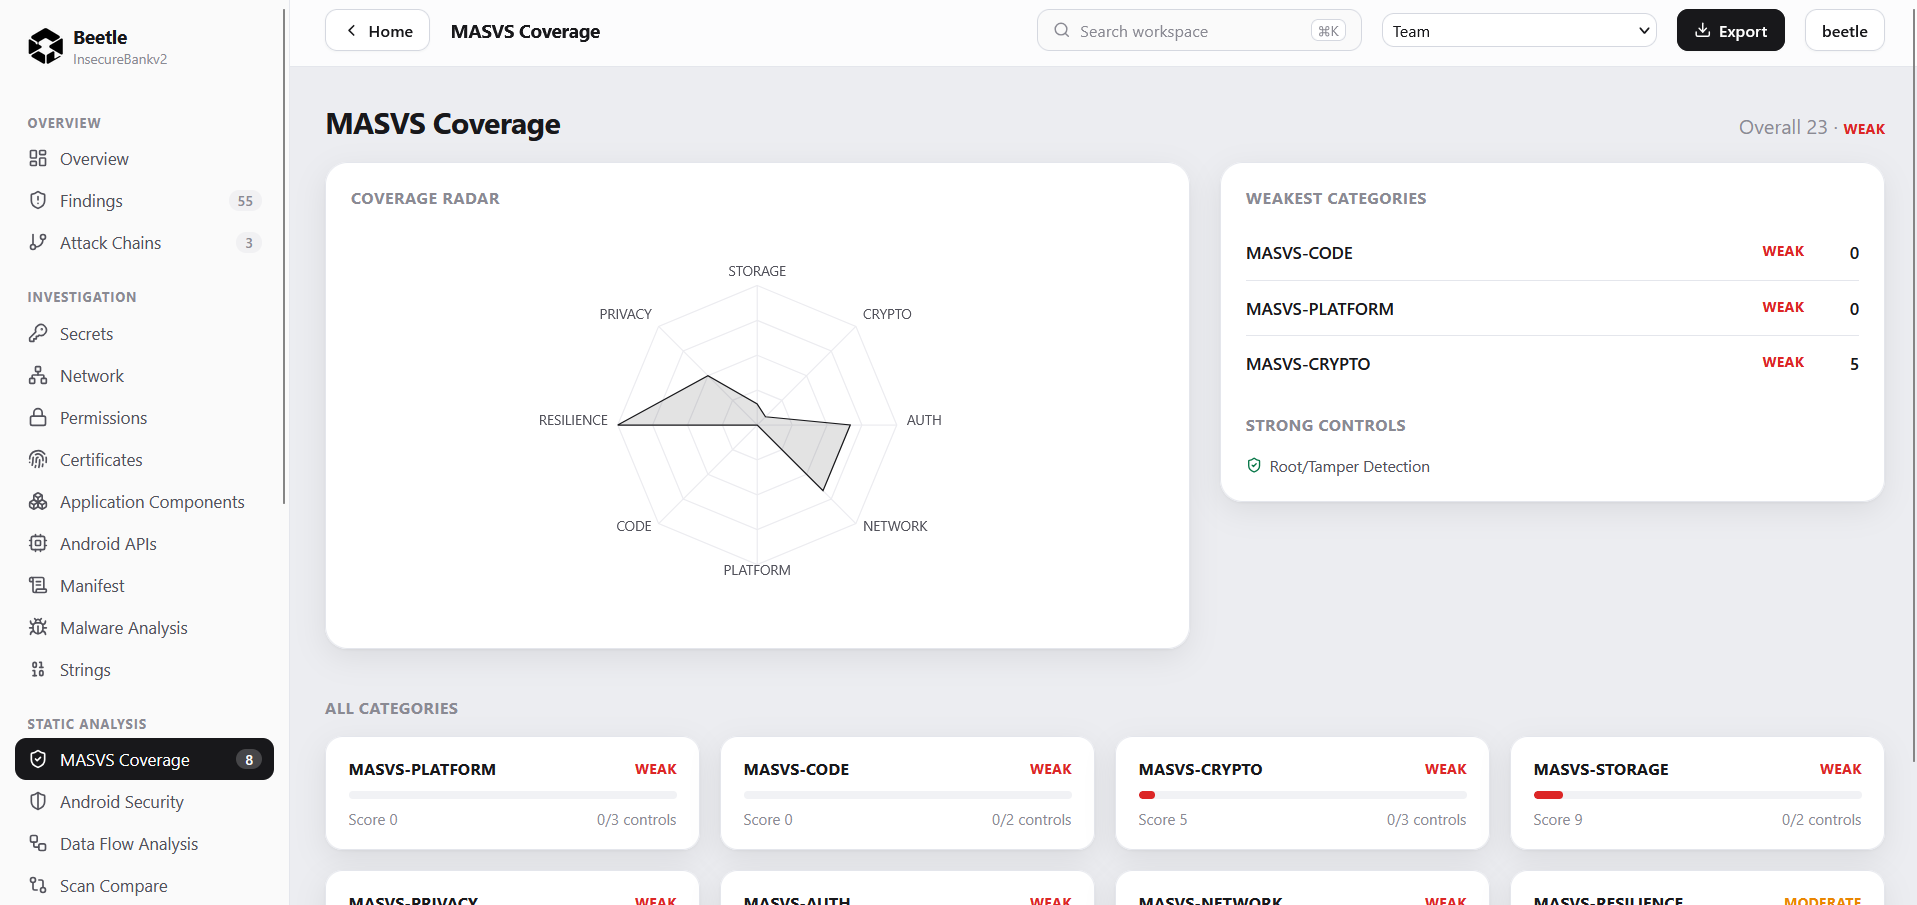Screen dimensions: 1917x905
Task: Click the MASVS-PLATFORM score progress bar
Action: 512,795
